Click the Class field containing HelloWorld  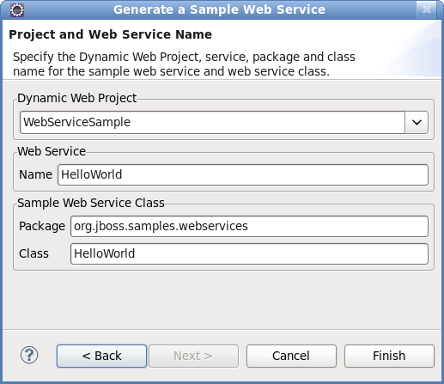[x=249, y=254]
